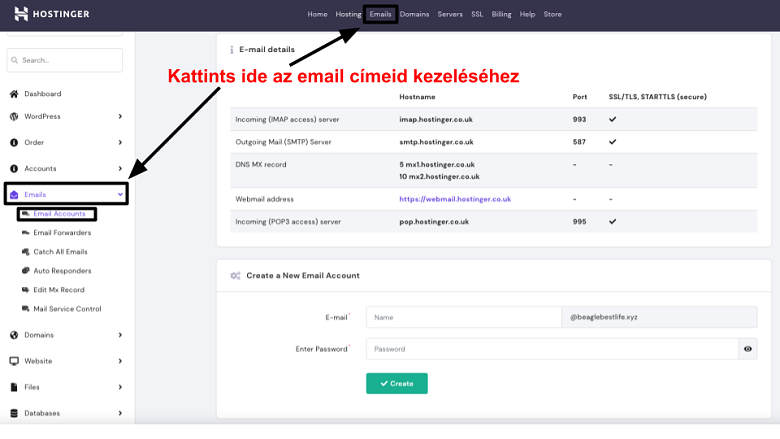Open the webmail.hostinger.co.uk link

coord(455,199)
